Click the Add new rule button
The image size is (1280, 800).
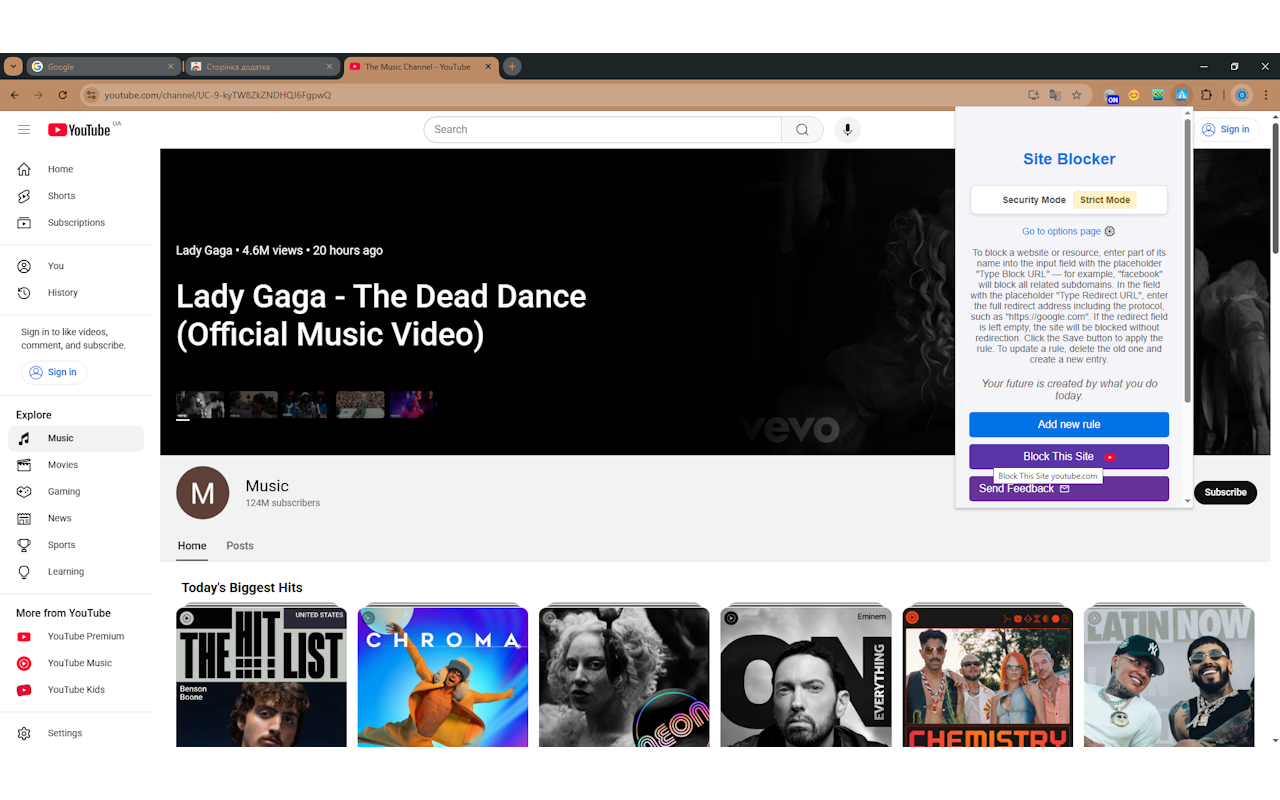[x=1069, y=424]
